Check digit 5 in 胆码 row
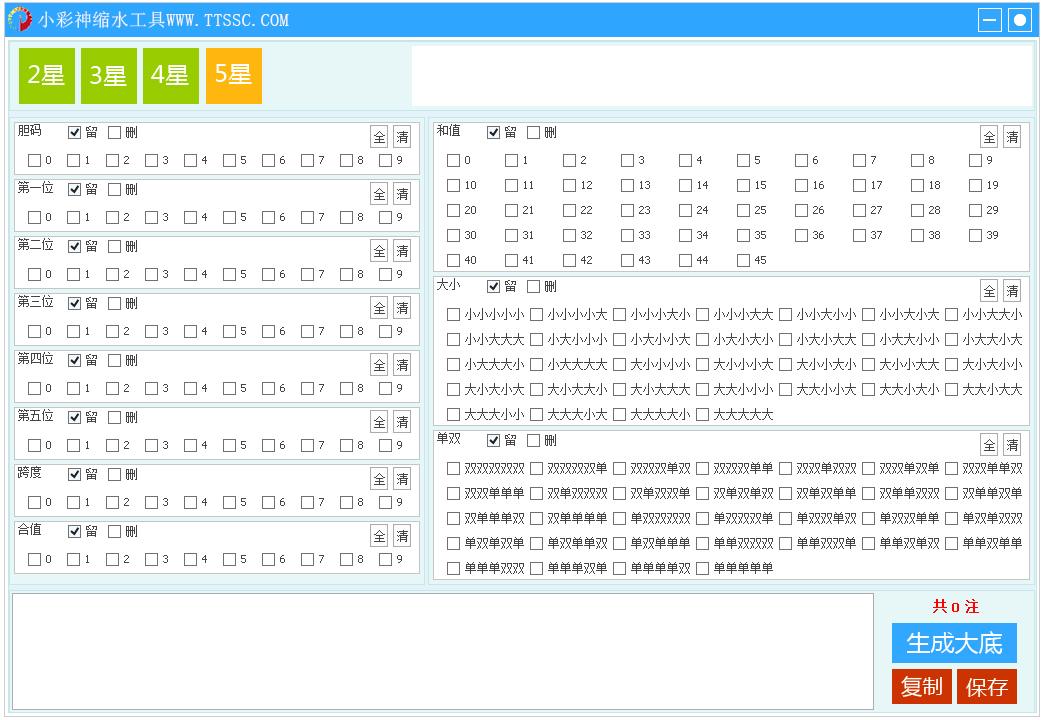Viewport: 1044px width, 720px height. point(230,161)
